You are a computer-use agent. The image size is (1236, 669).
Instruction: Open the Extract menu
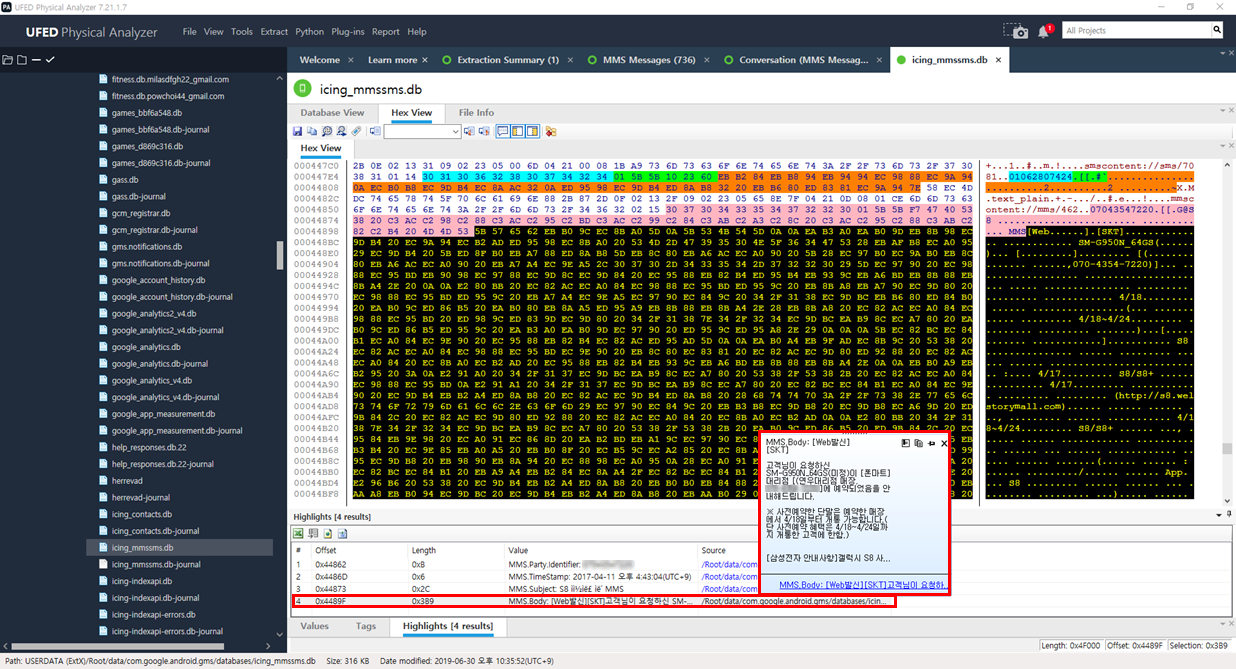click(274, 32)
